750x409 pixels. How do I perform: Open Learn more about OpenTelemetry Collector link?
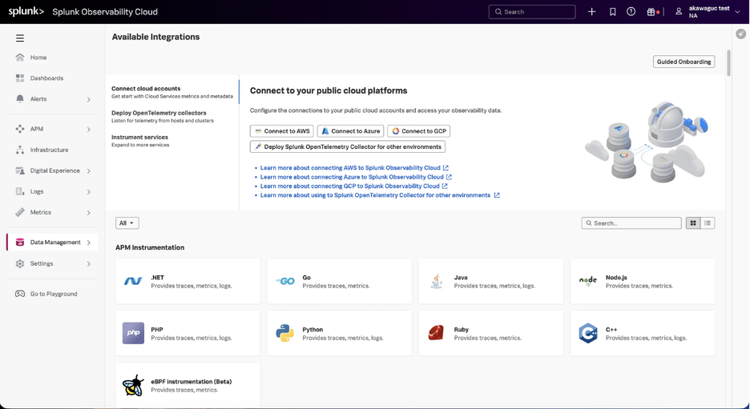pyautogui.click(x=380, y=195)
